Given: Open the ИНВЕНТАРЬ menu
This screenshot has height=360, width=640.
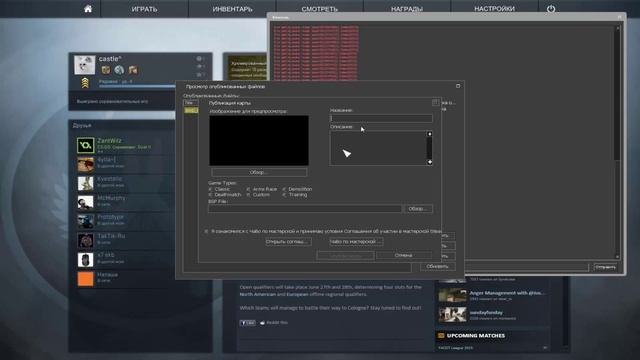Looking at the screenshot, I should coord(232,9).
